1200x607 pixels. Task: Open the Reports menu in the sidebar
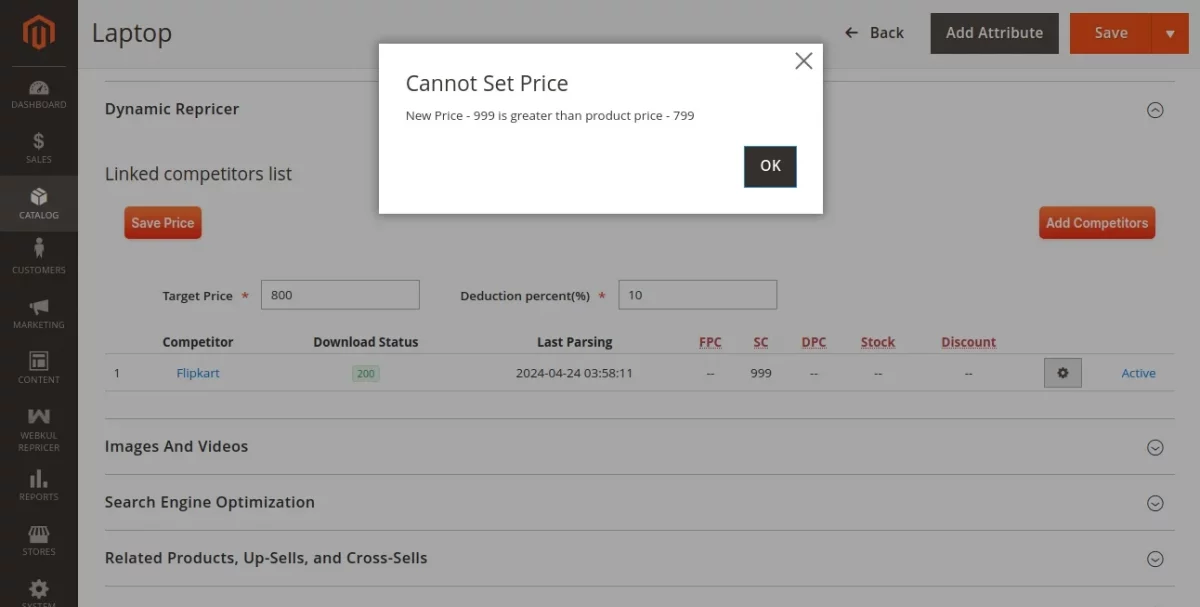[x=38, y=485]
